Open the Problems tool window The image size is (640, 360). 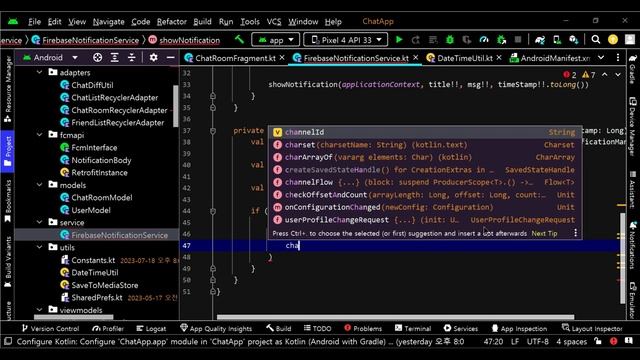tap(363, 328)
